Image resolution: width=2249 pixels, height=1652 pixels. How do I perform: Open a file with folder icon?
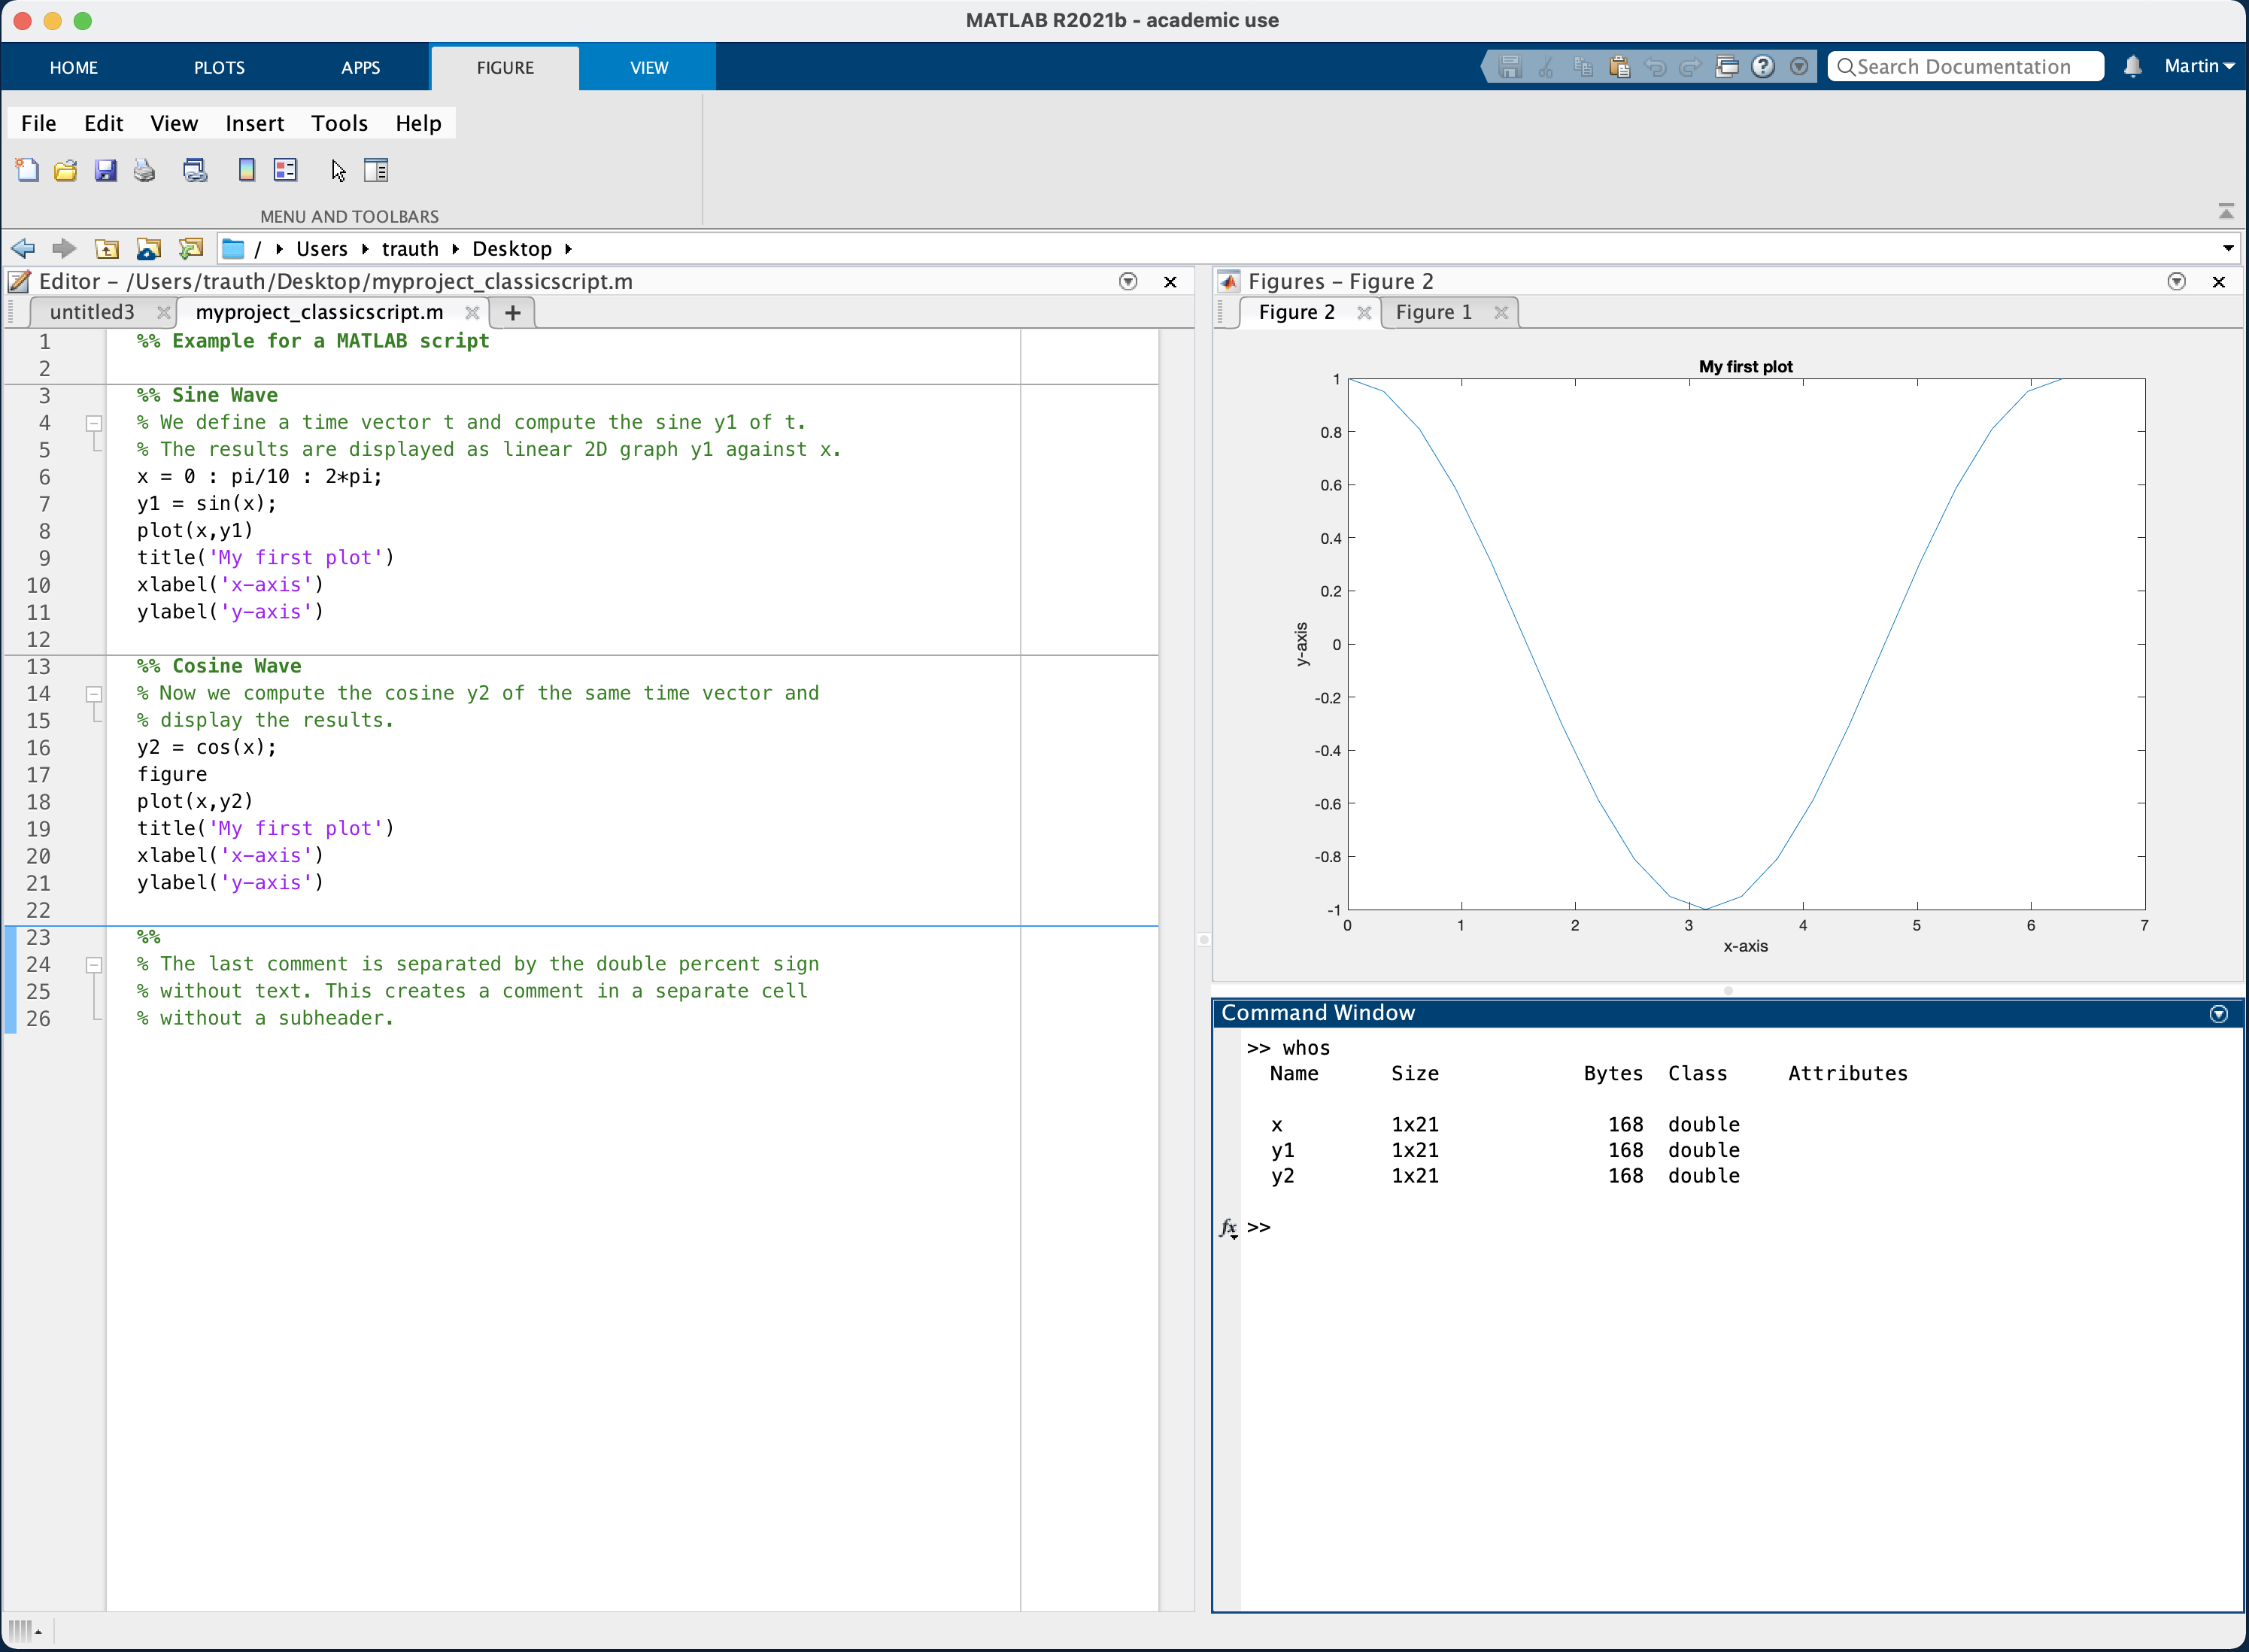[66, 170]
